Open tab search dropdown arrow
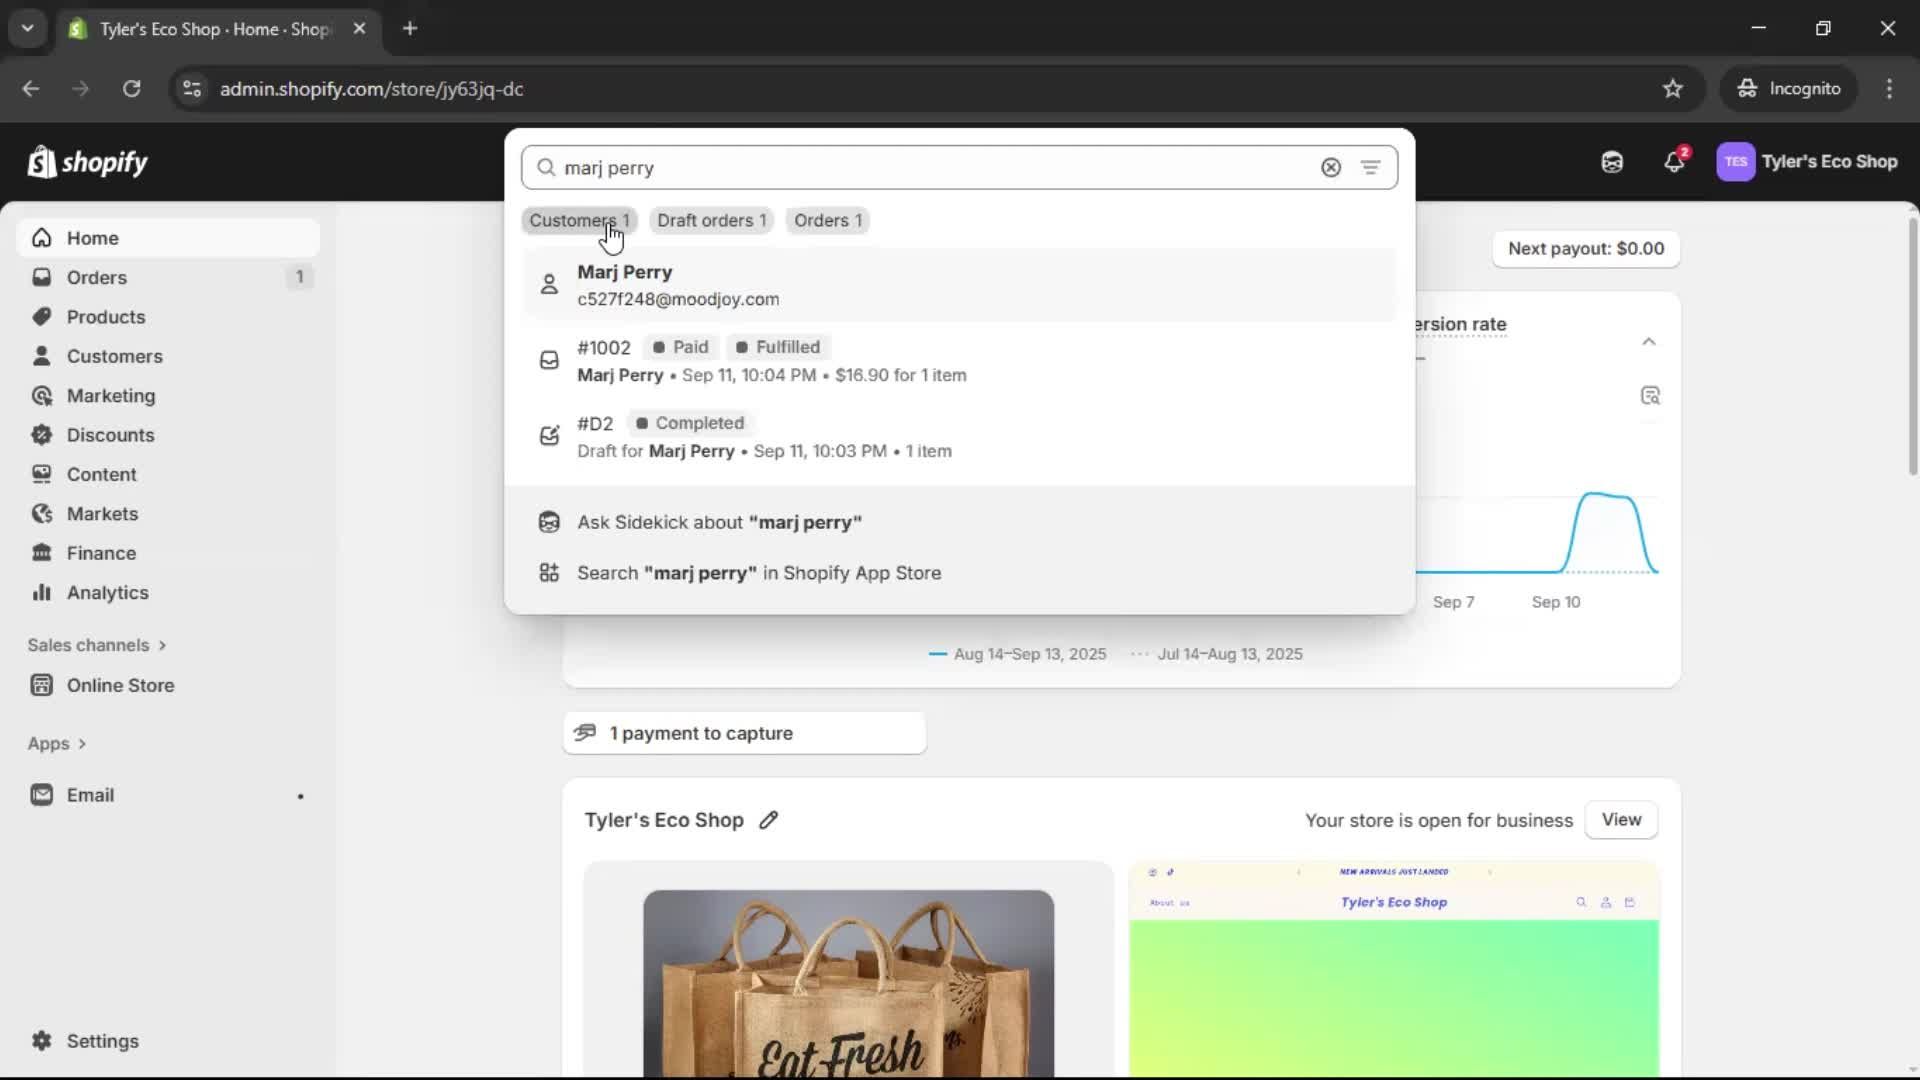 [x=28, y=29]
